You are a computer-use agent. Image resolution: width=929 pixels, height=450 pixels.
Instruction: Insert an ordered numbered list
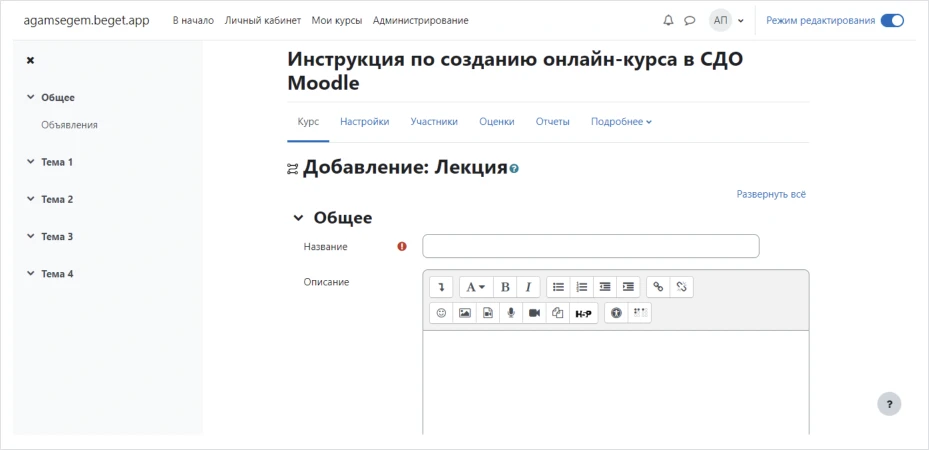pyautogui.click(x=582, y=287)
